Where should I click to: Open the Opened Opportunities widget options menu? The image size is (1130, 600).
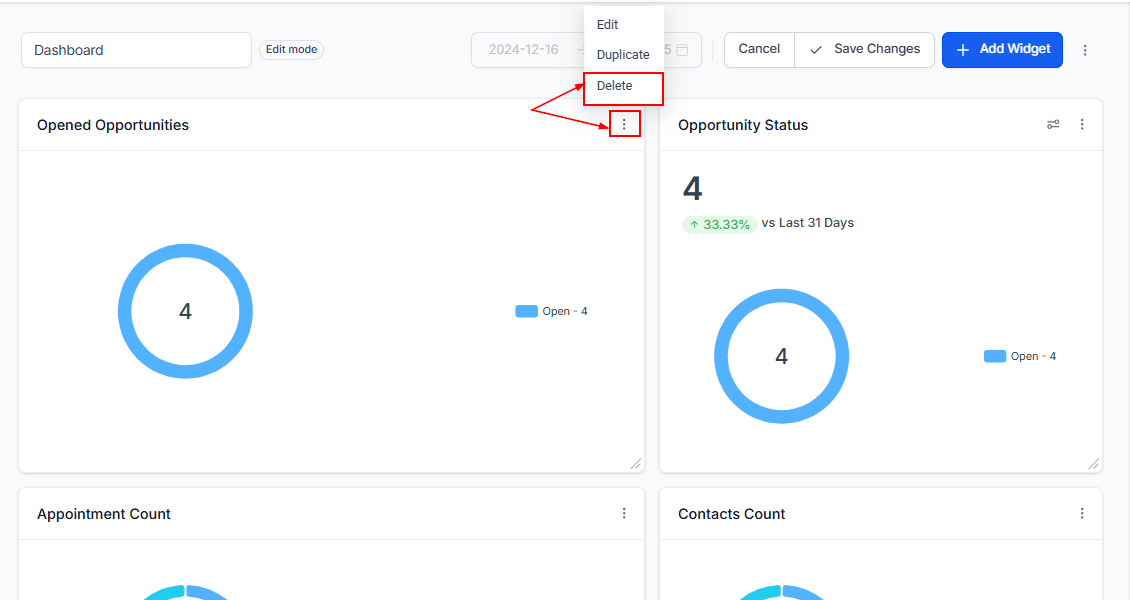(624, 125)
